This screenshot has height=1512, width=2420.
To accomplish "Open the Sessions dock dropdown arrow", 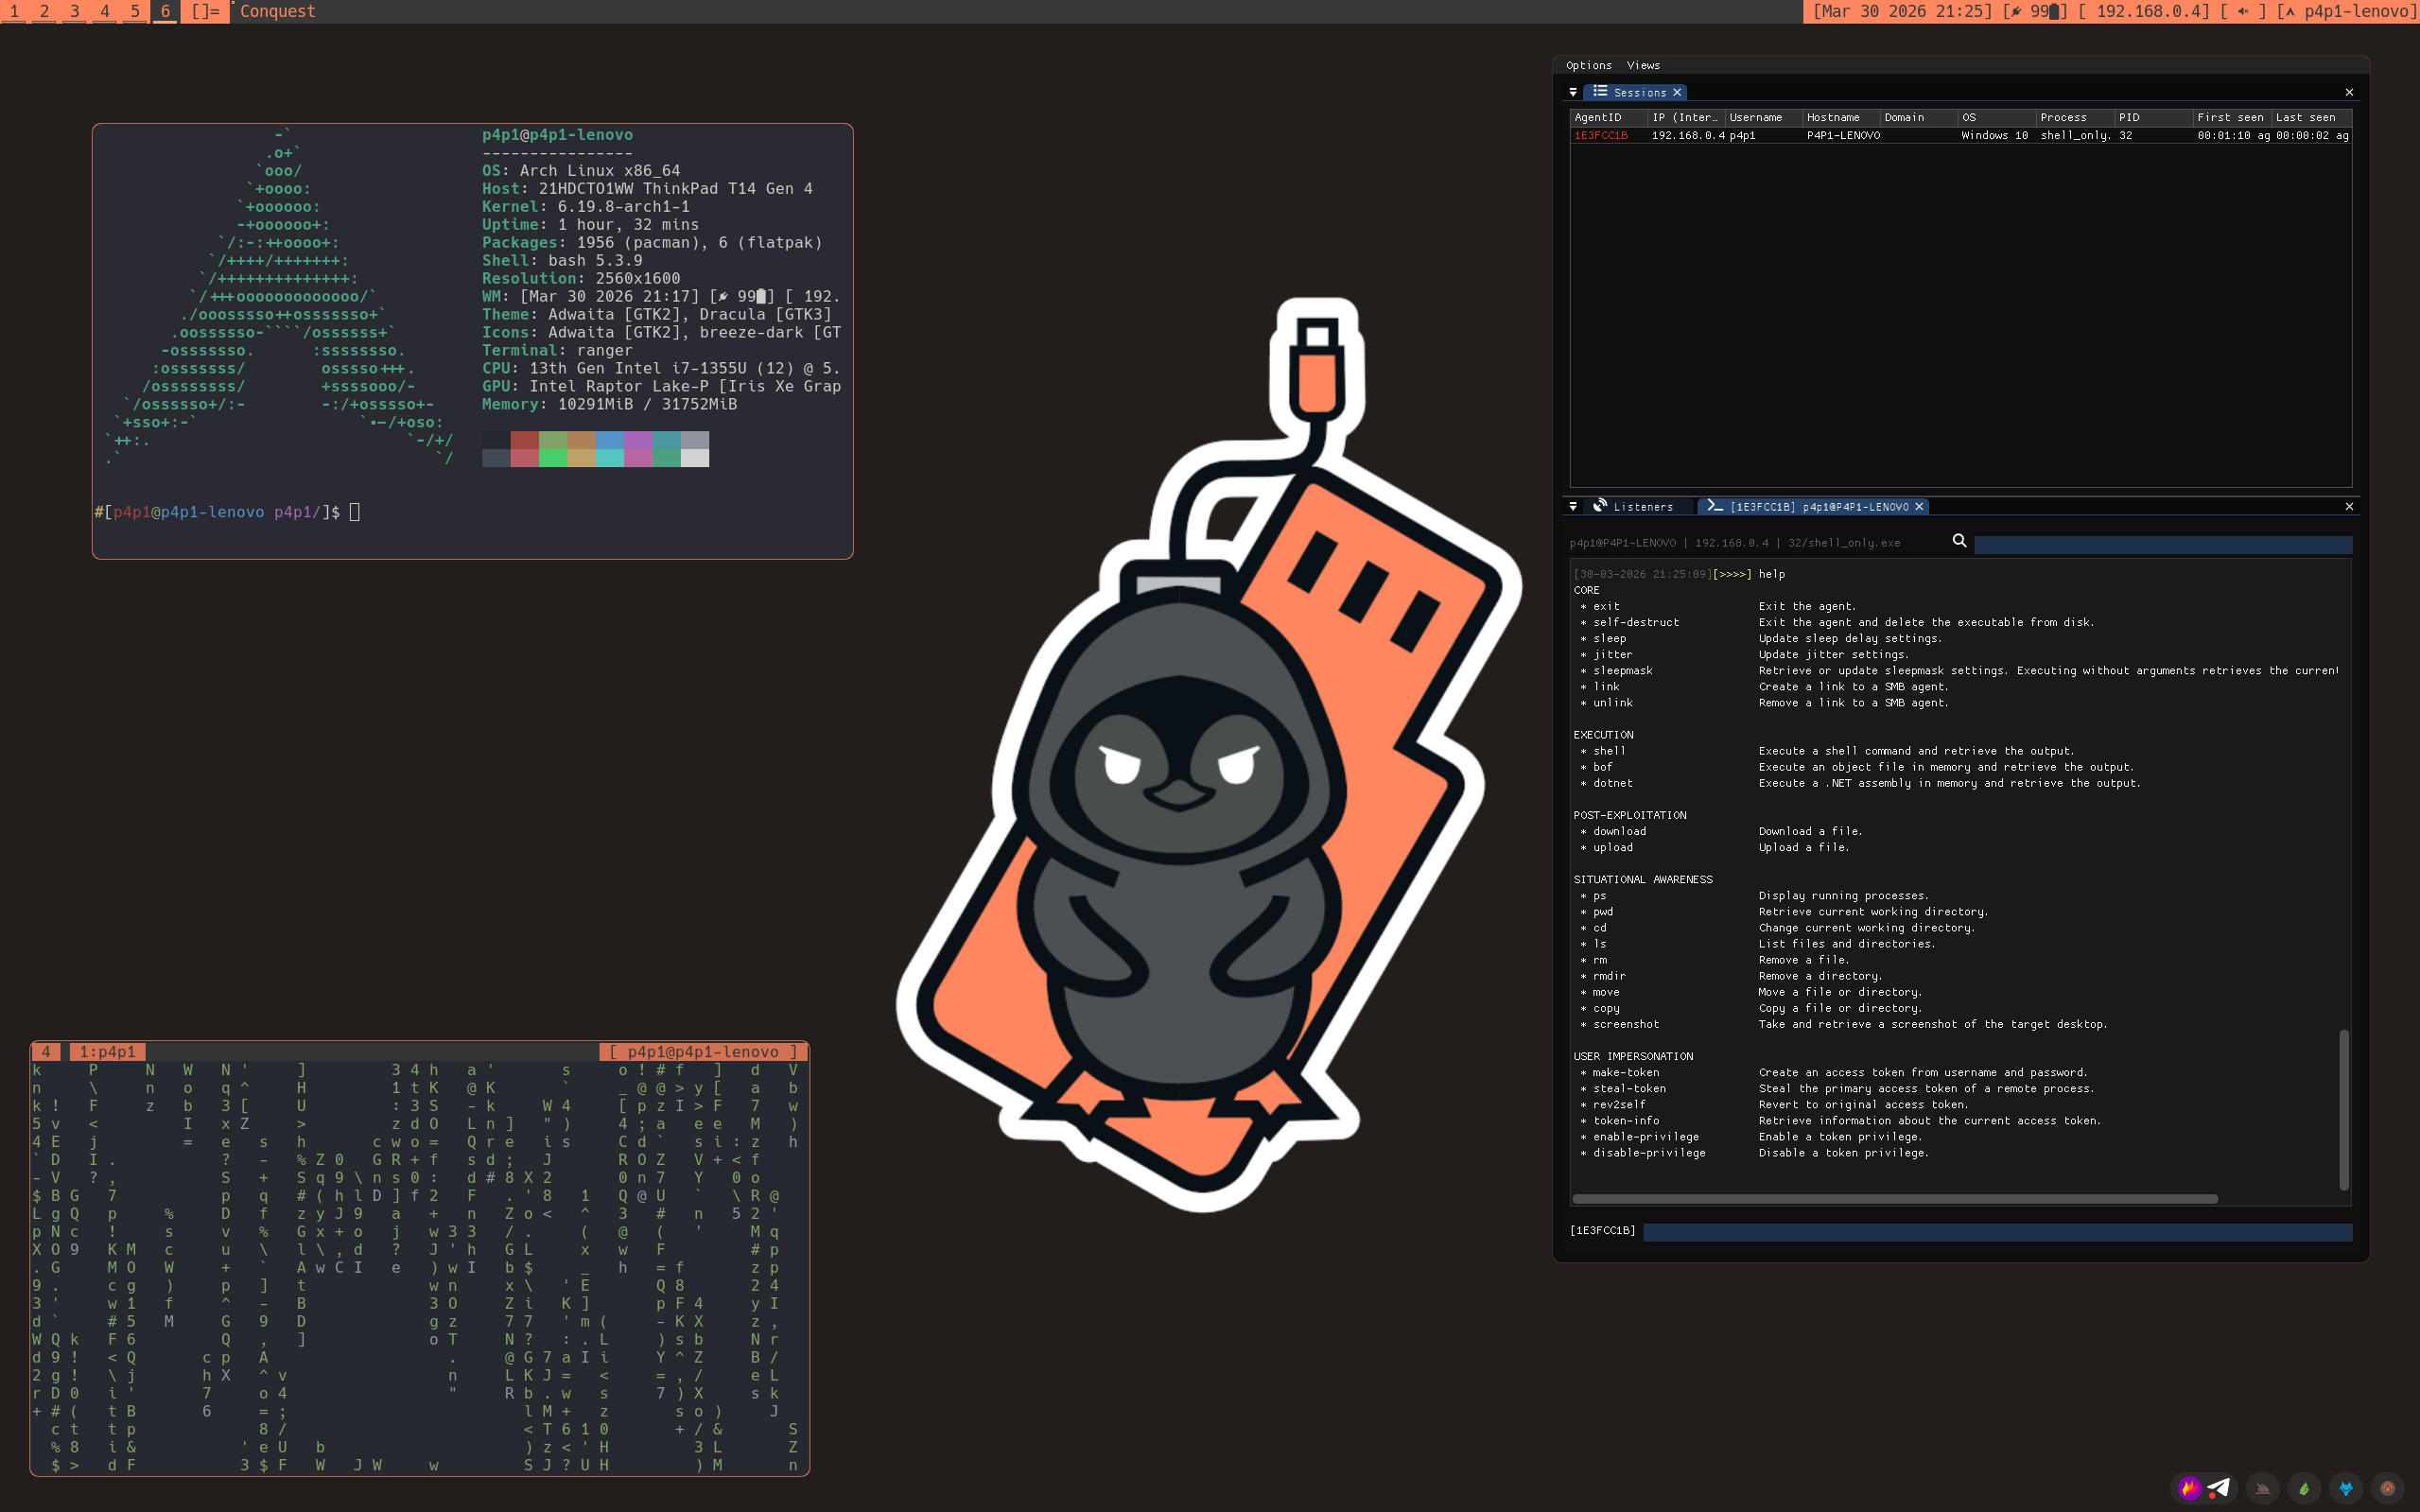I will (1573, 92).
